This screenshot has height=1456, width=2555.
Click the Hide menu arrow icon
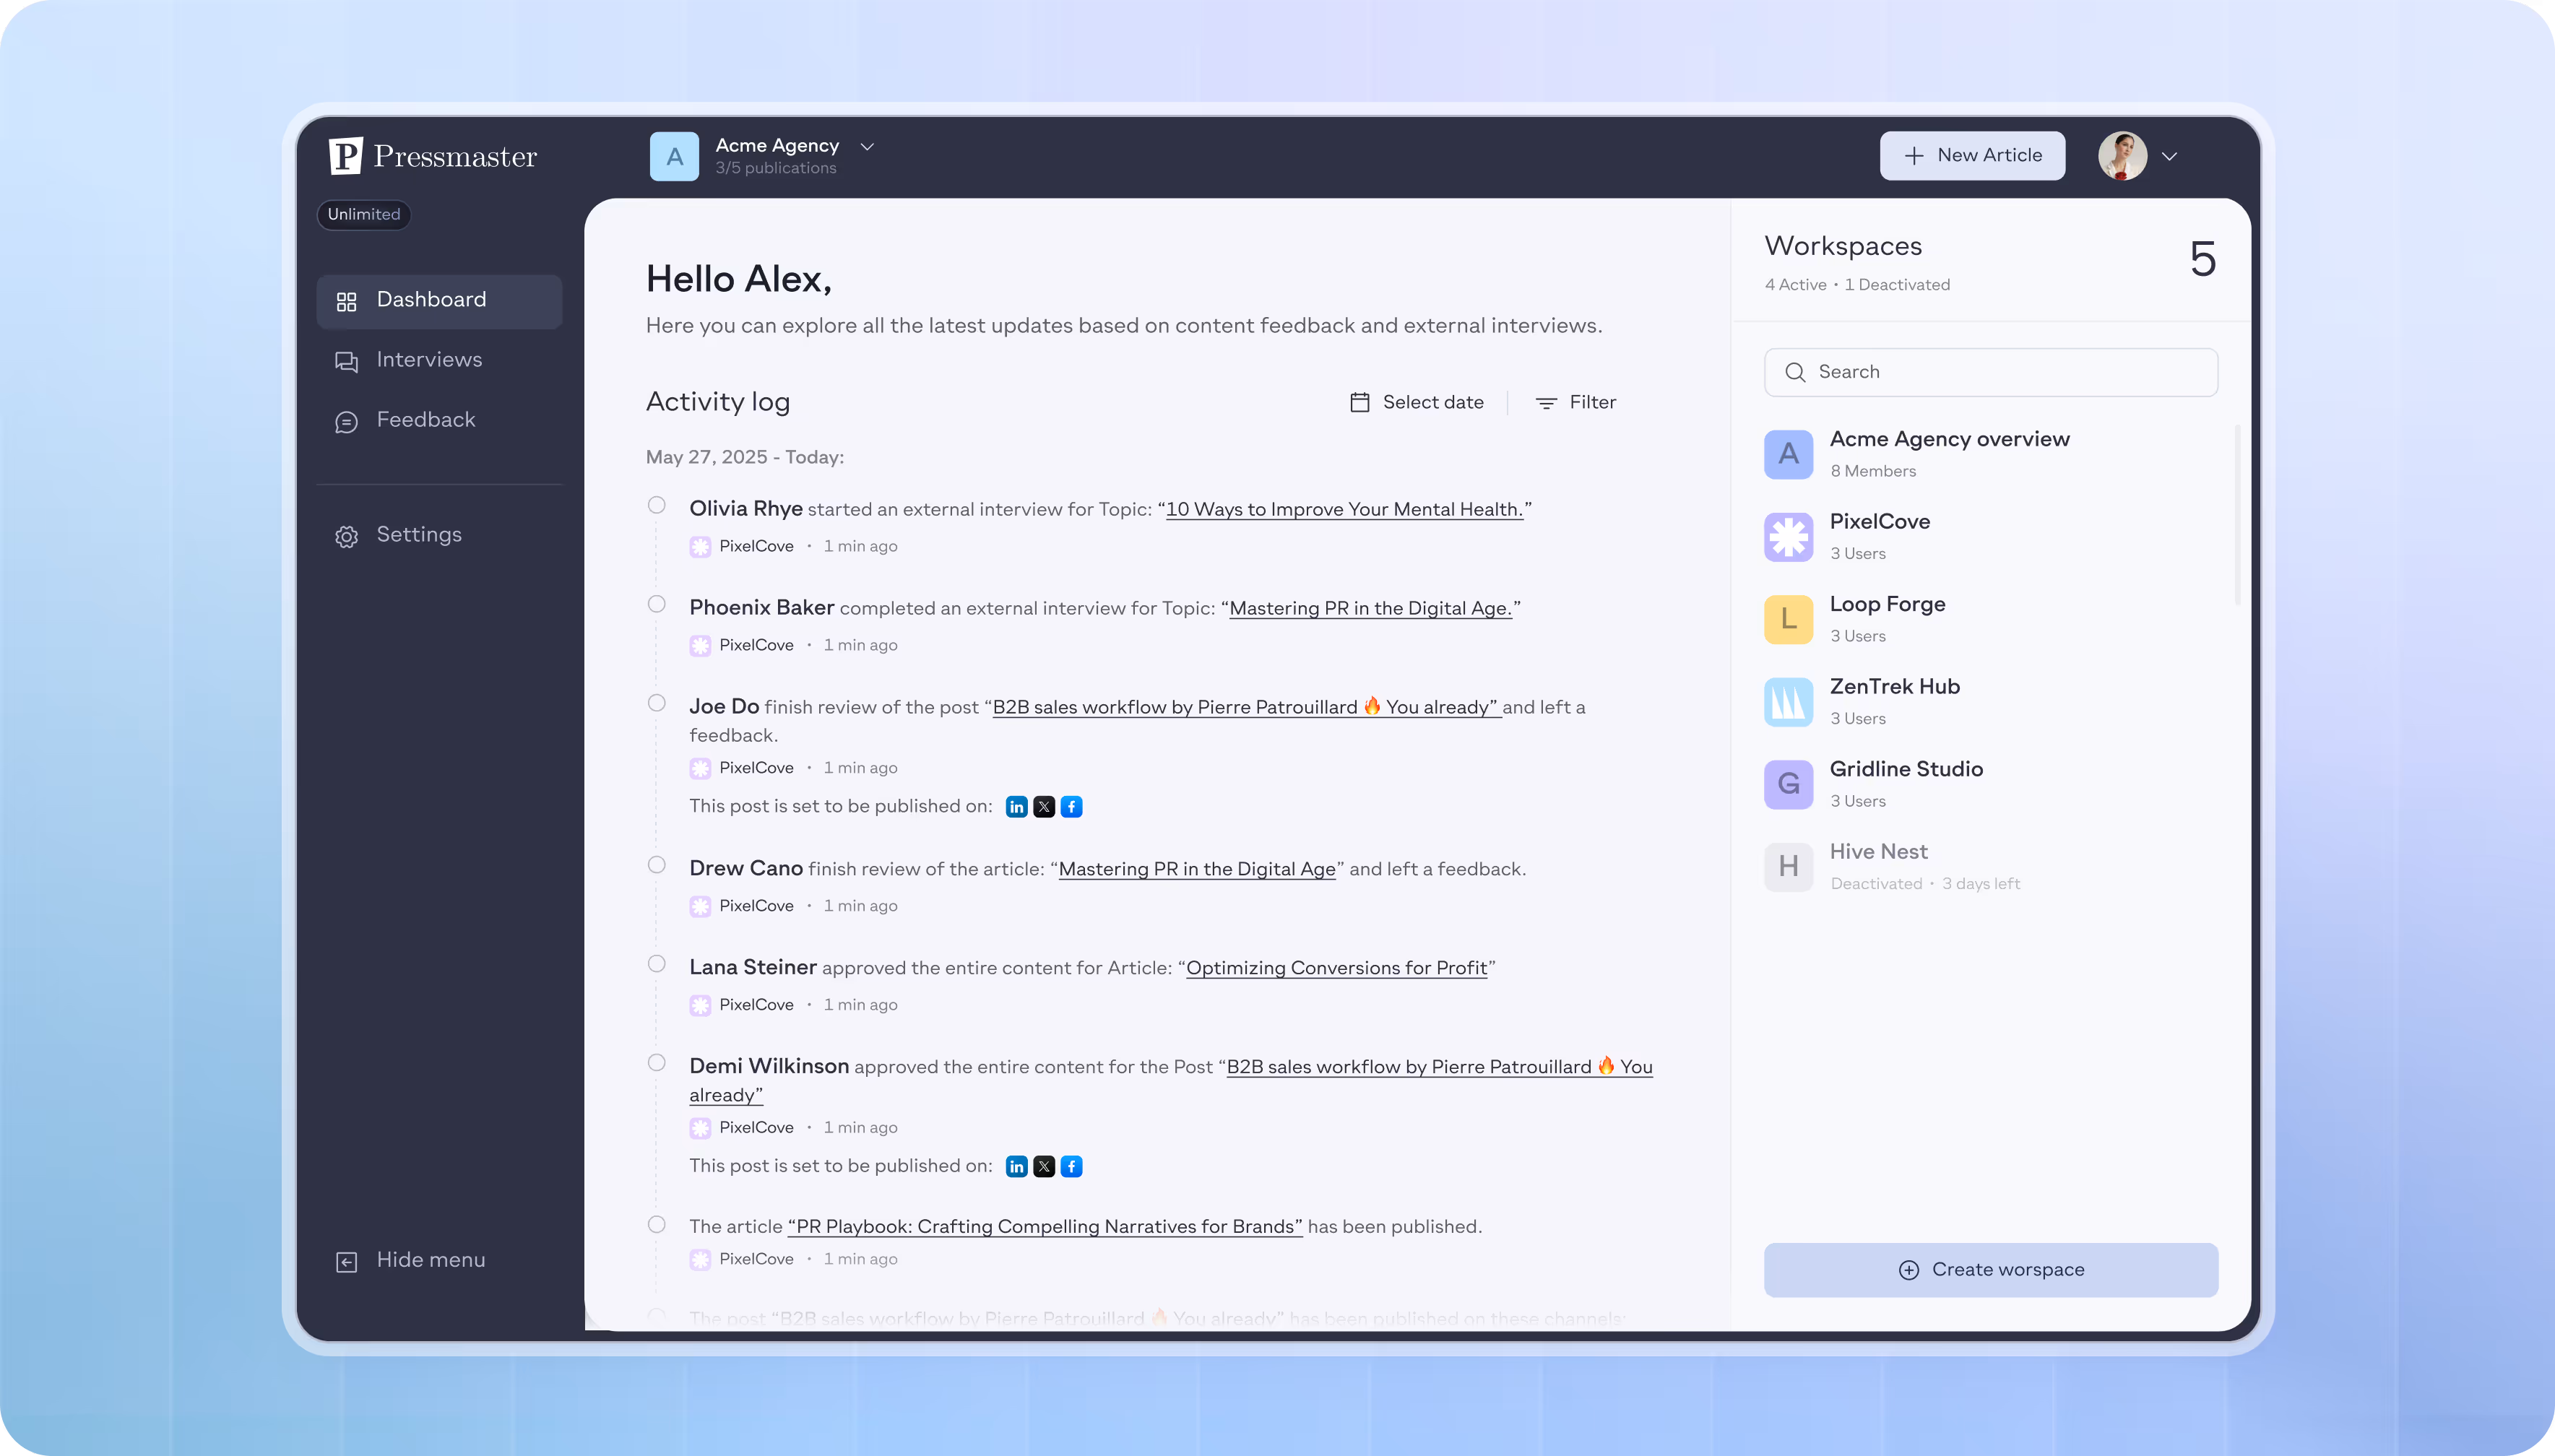(346, 1262)
